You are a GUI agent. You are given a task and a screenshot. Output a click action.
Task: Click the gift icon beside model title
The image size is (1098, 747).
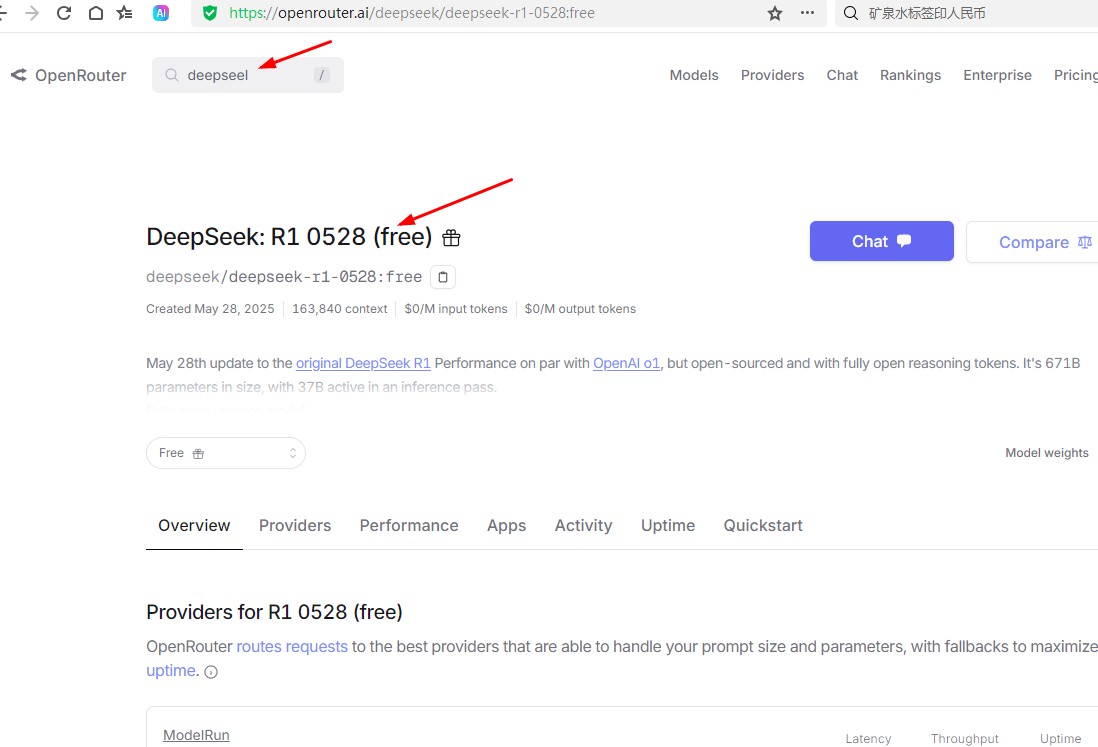tap(451, 238)
